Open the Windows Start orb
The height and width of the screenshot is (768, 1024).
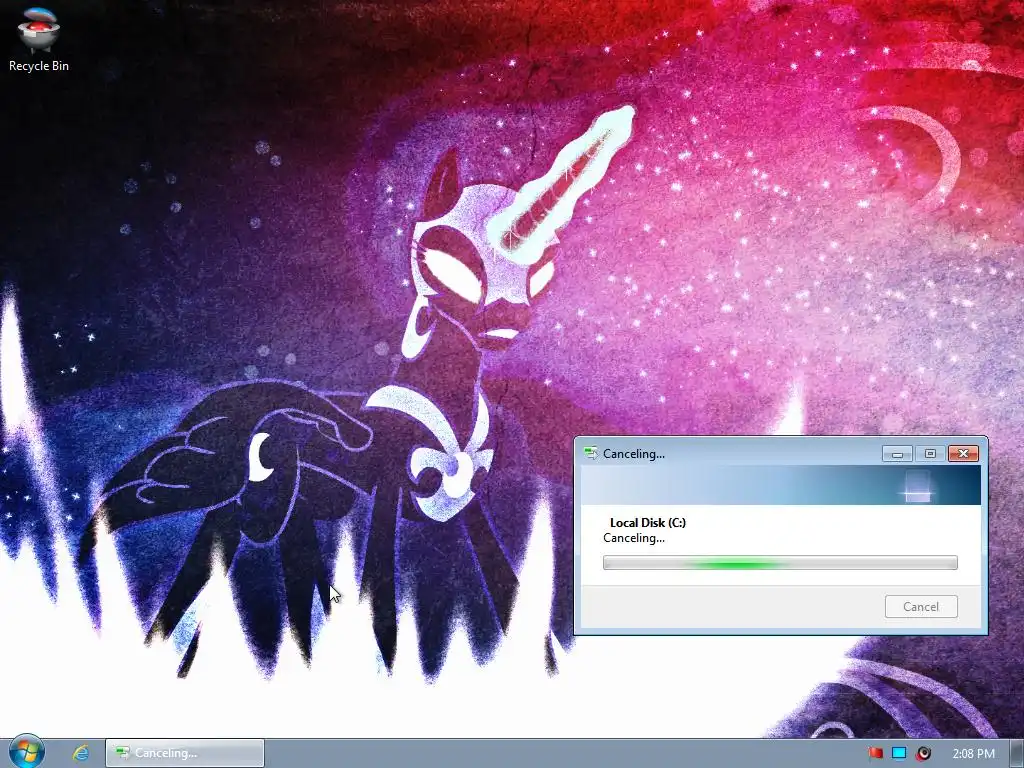[x=27, y=752]
